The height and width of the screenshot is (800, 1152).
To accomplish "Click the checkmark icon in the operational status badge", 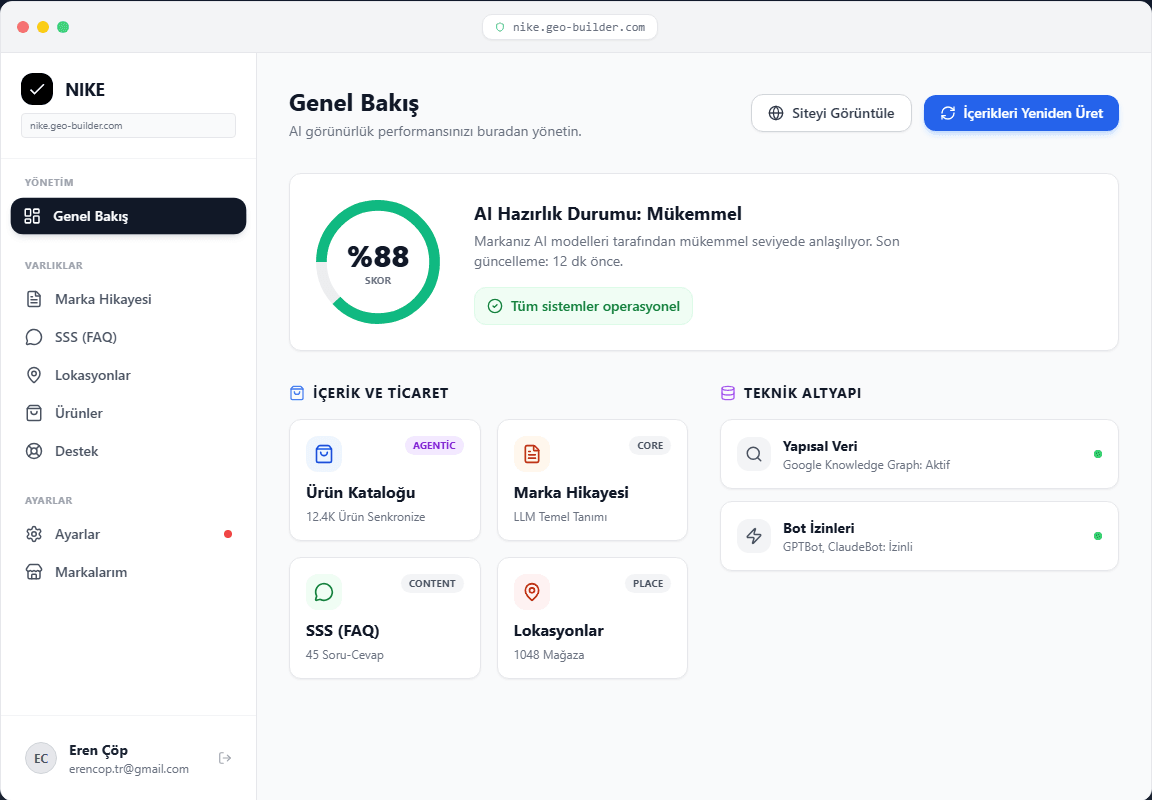I will 495,306.
